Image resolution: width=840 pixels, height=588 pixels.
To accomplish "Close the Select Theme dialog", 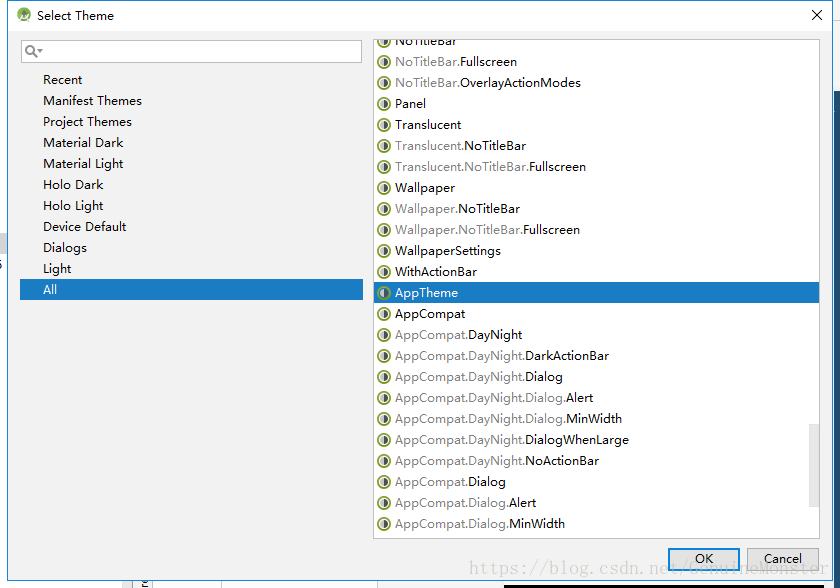I will (x=816, y=15).
